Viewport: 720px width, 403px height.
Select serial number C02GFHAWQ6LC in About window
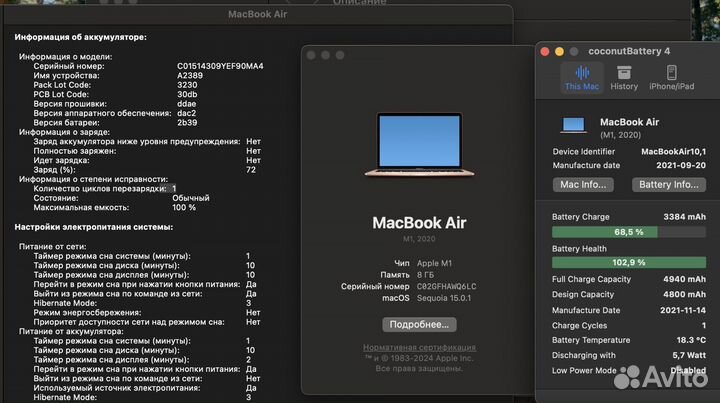click(446, 286)
